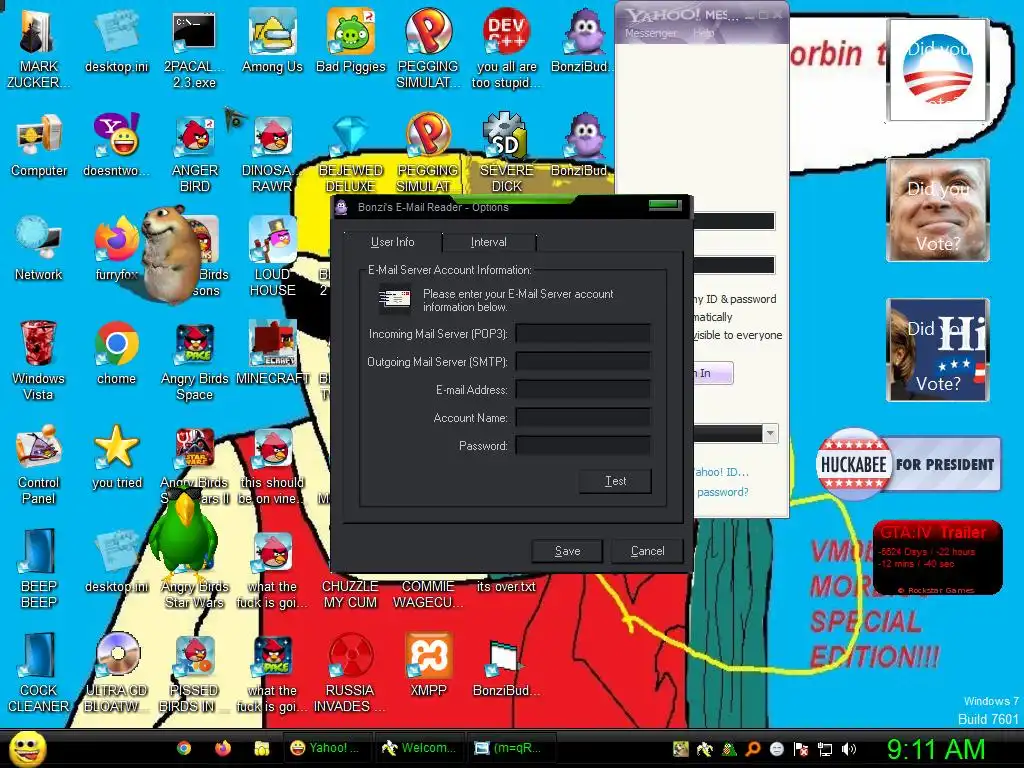Image resolution: width=1024 pixels, height=768 pixels.
Task: Open the Network desktop icon
Action: click(x=39, y=249)
